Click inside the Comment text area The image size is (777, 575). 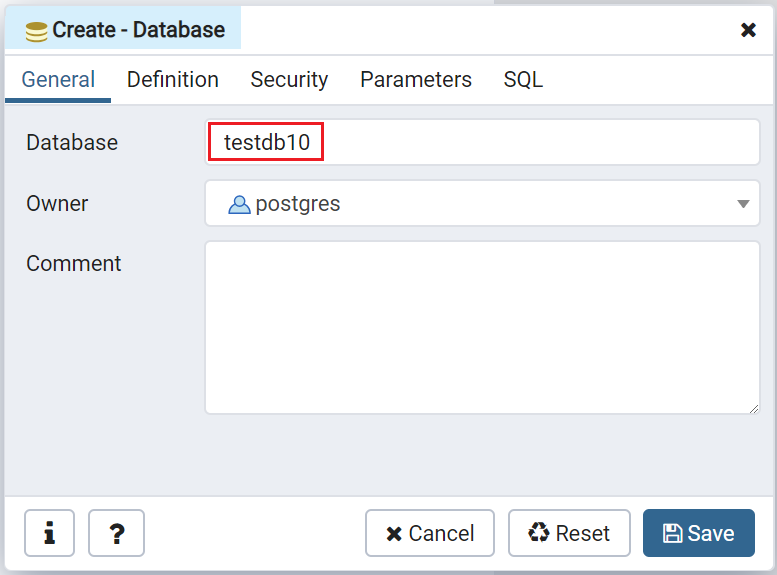click(x=482, y=327)
